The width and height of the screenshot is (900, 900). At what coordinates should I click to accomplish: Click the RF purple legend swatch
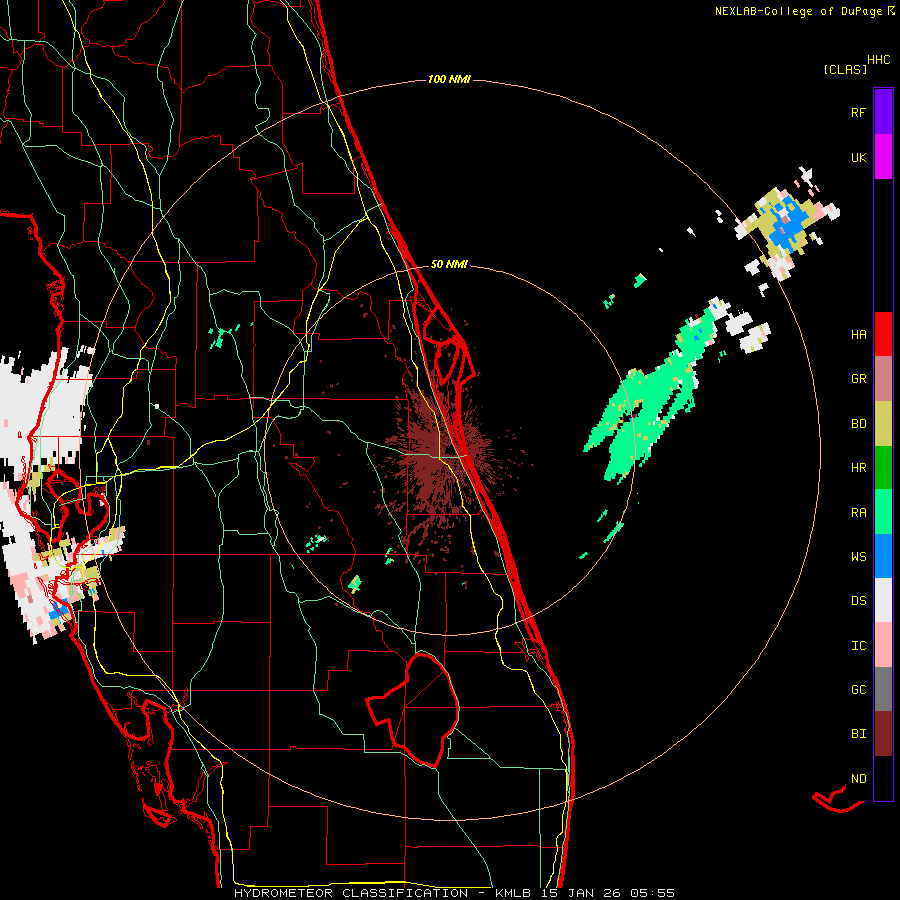coord(883,112)
